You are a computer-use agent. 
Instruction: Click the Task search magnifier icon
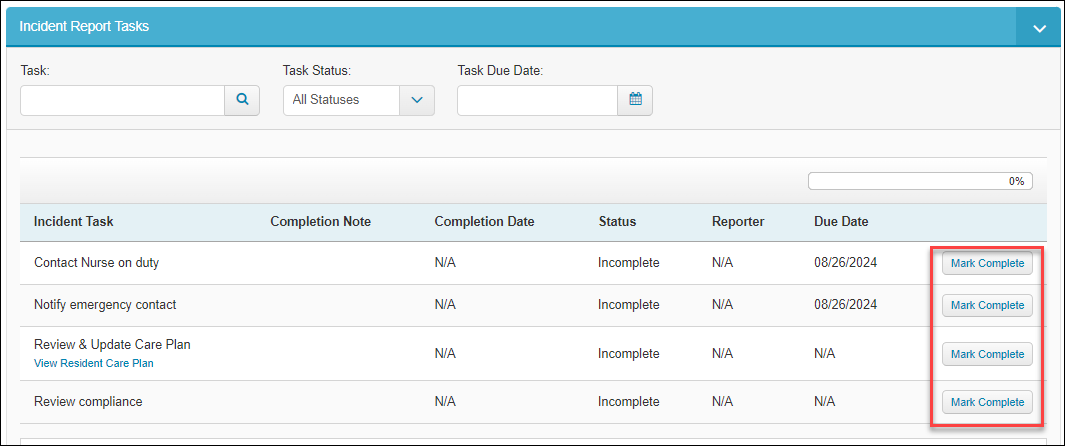coord(242,100)
